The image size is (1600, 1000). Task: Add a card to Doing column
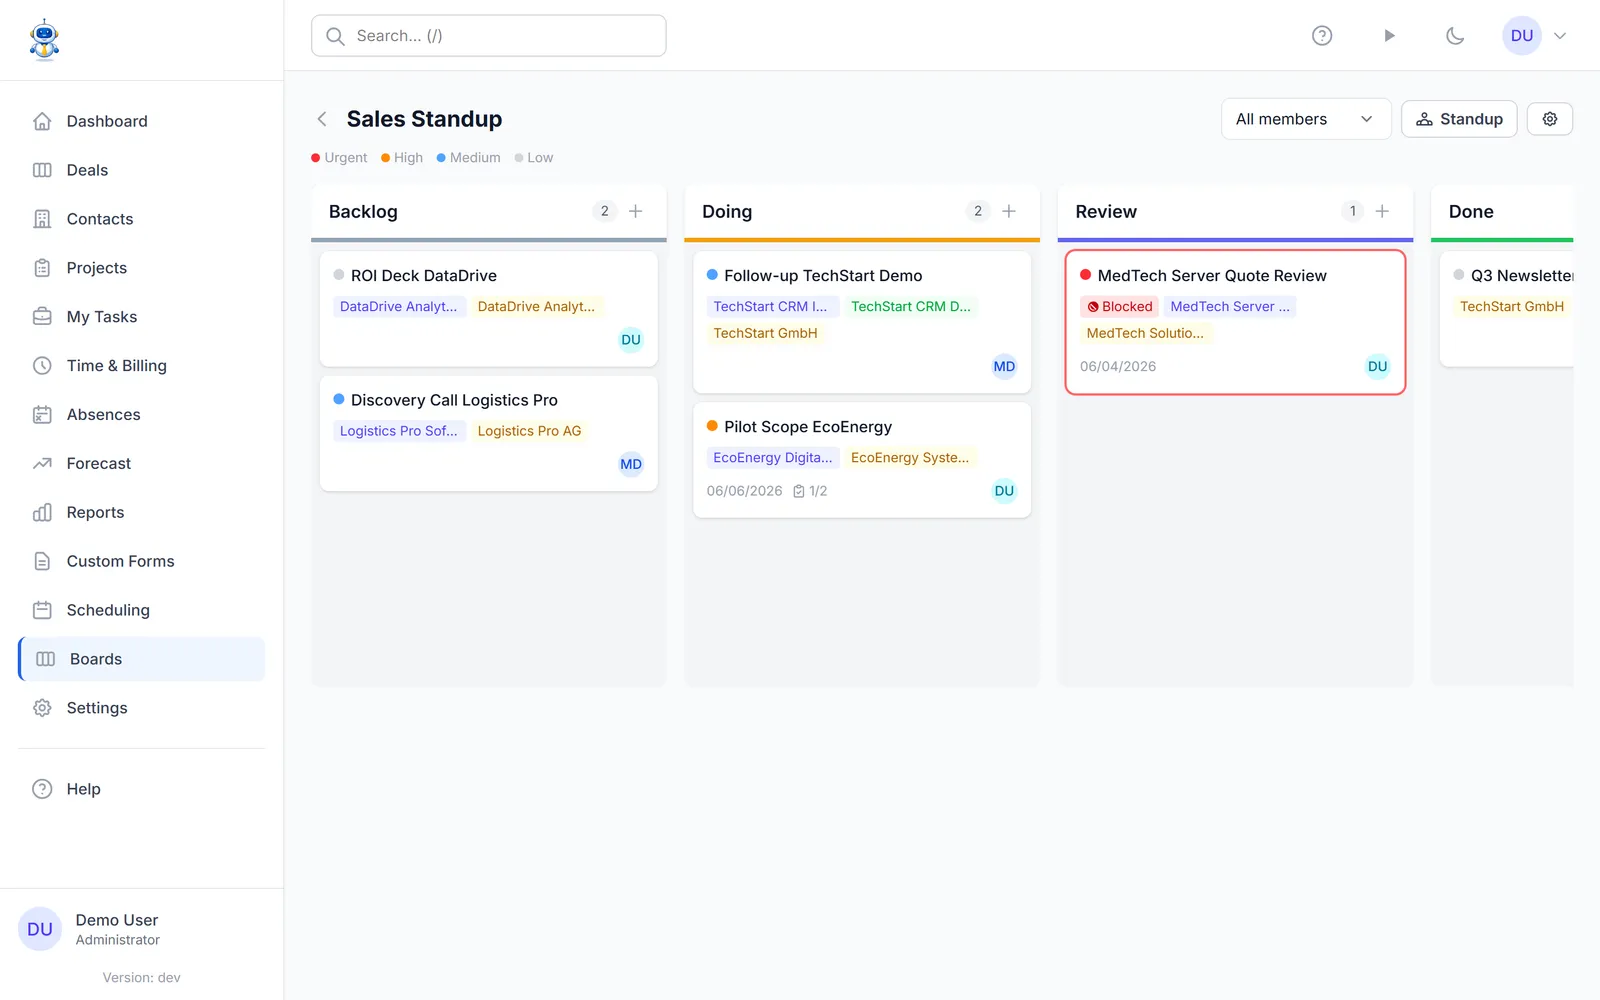point(1009,211)
